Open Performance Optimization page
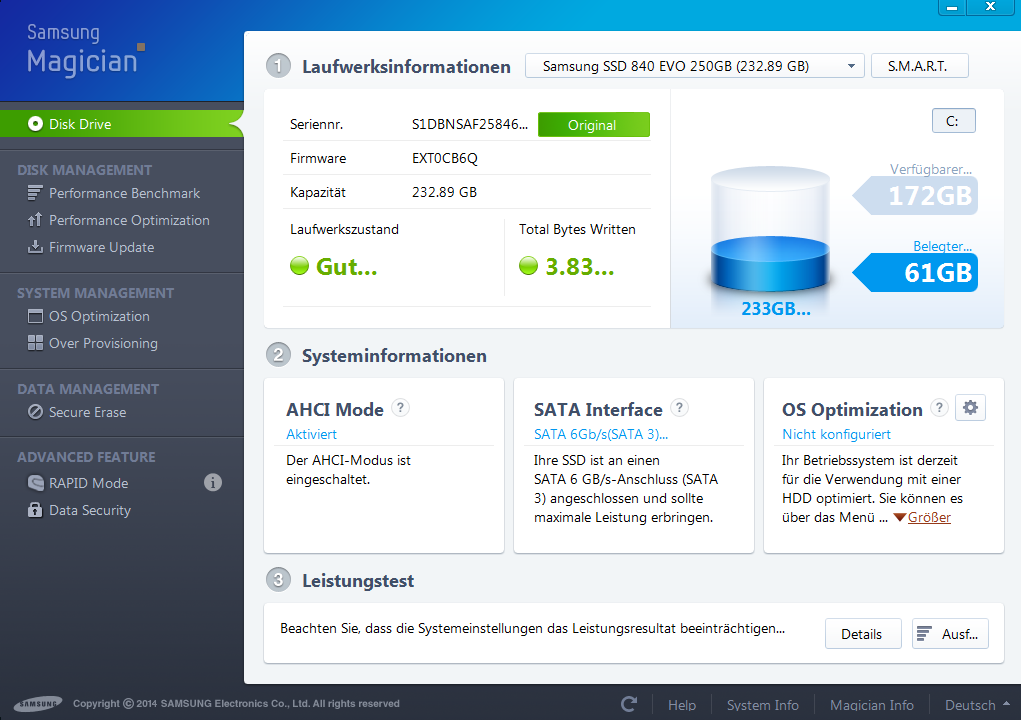The width and height of the screenshot is (1021, 720). click(x=129, y=220)
